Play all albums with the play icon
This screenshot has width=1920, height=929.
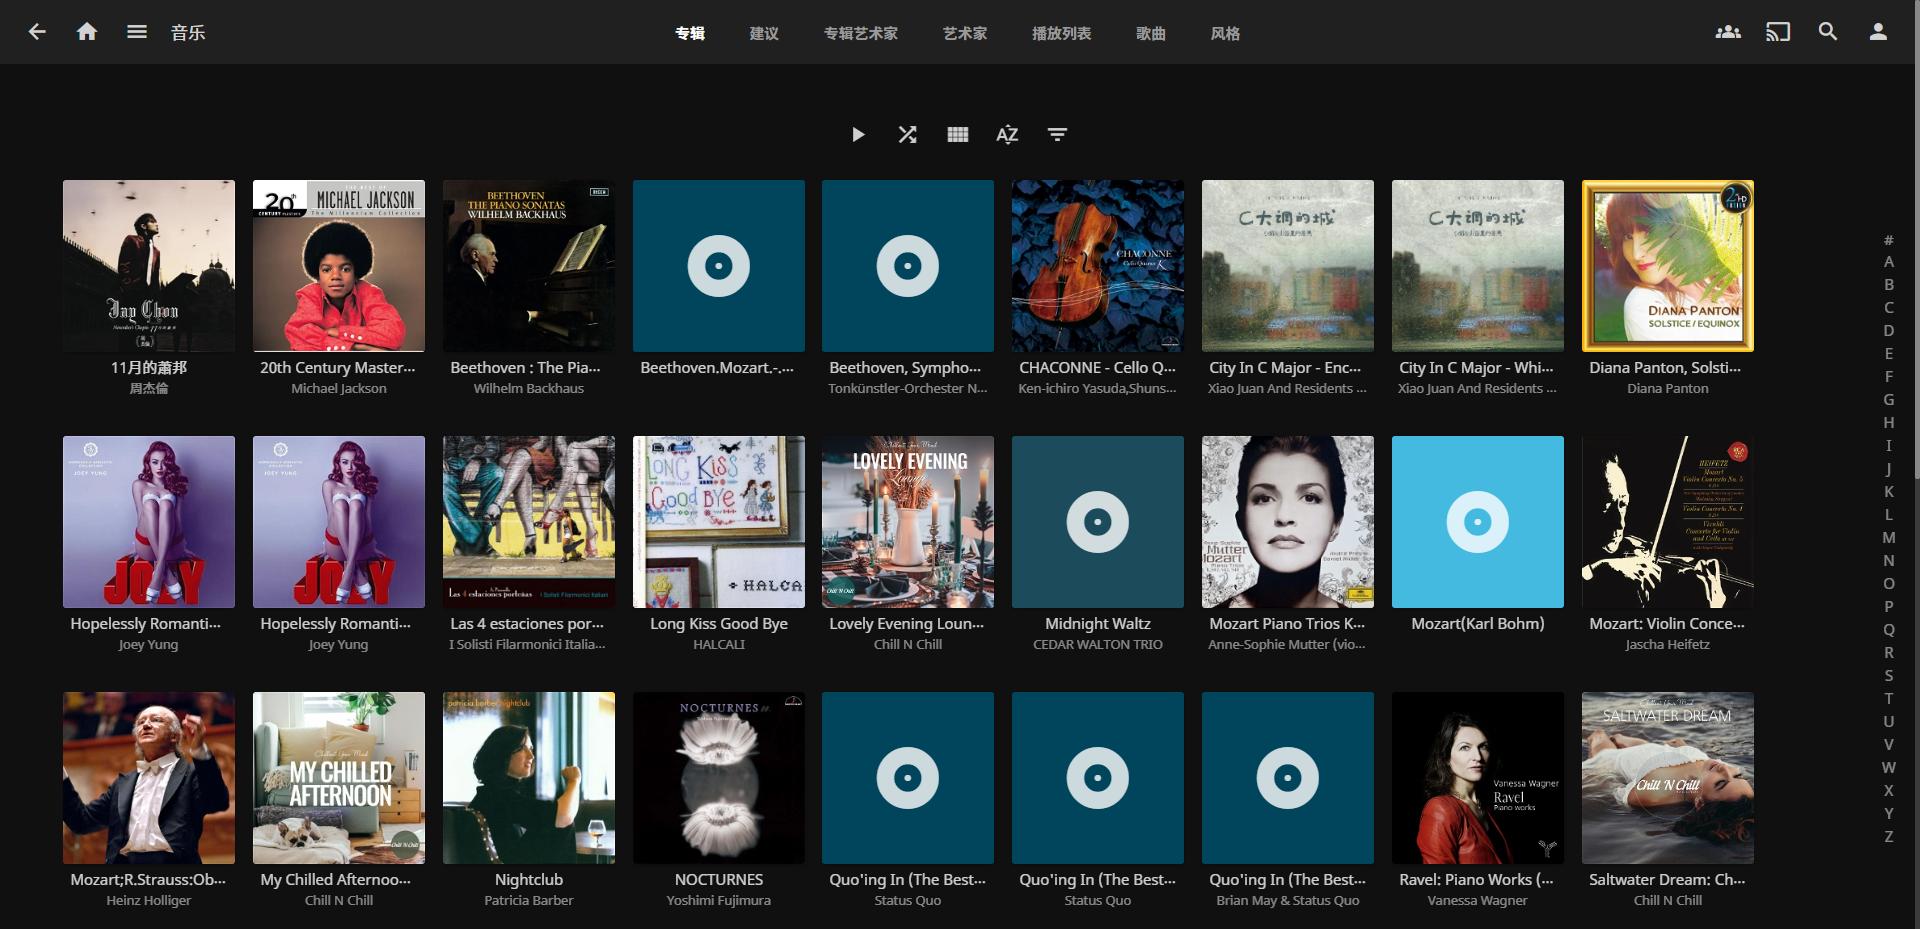(x=858, y=135)
